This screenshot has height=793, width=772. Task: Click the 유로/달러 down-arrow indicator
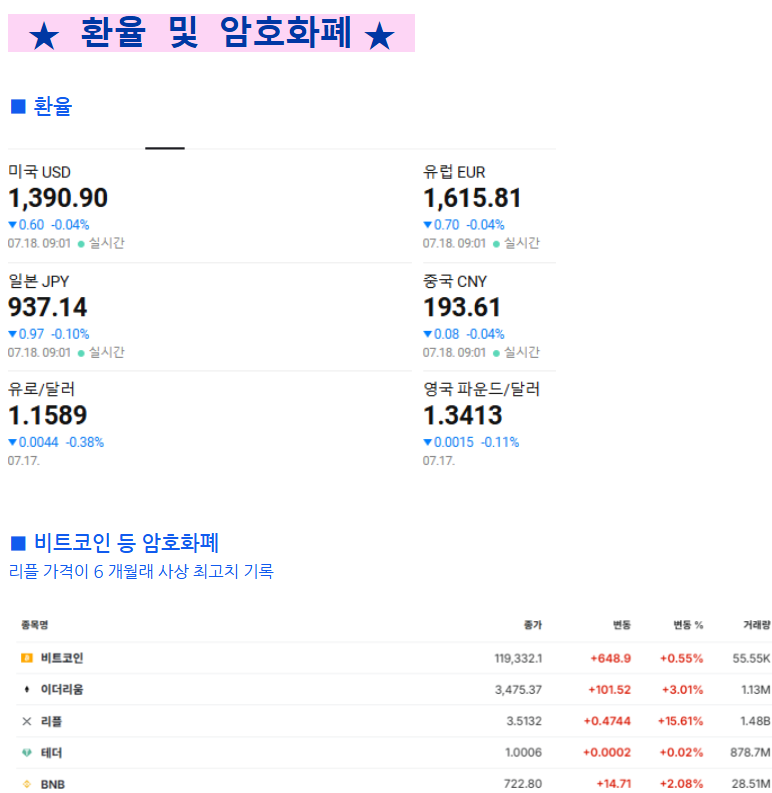coord(13,442)
